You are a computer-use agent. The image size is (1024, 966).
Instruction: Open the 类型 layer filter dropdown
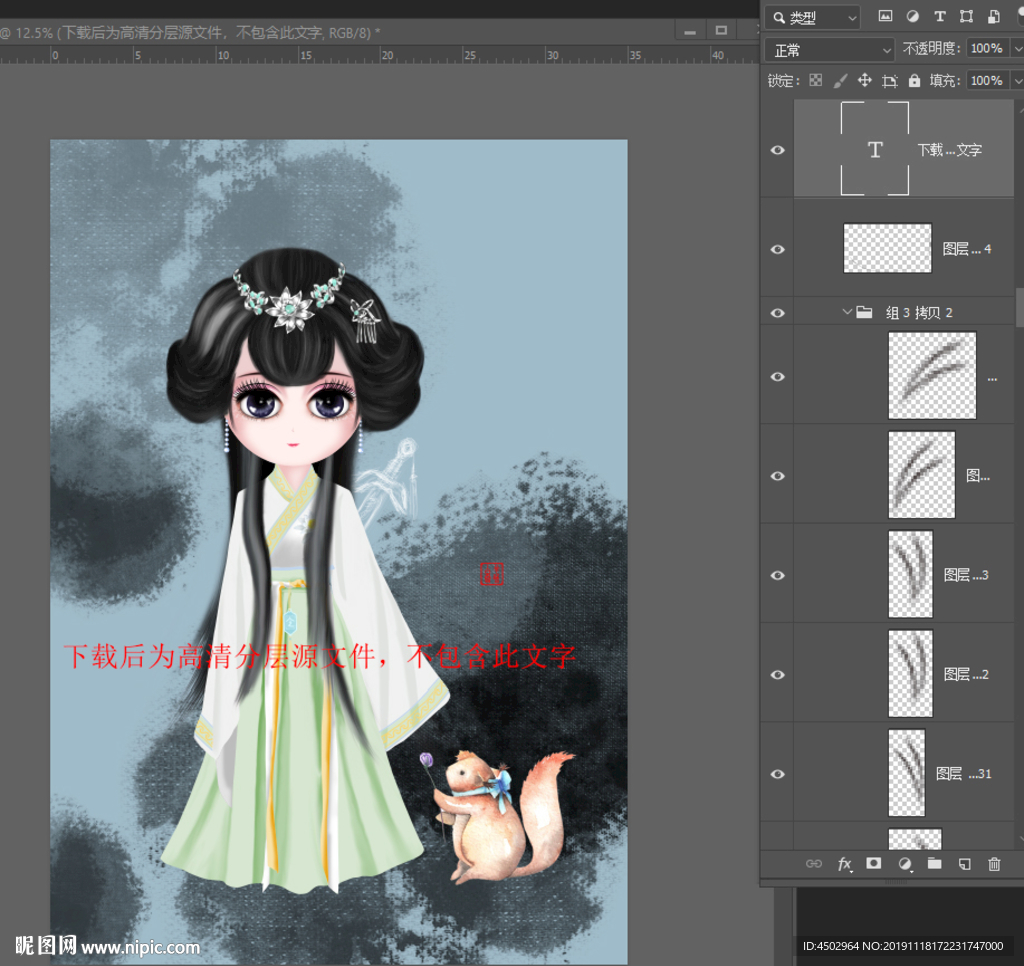pyautogui.click(x=812, y=17)
